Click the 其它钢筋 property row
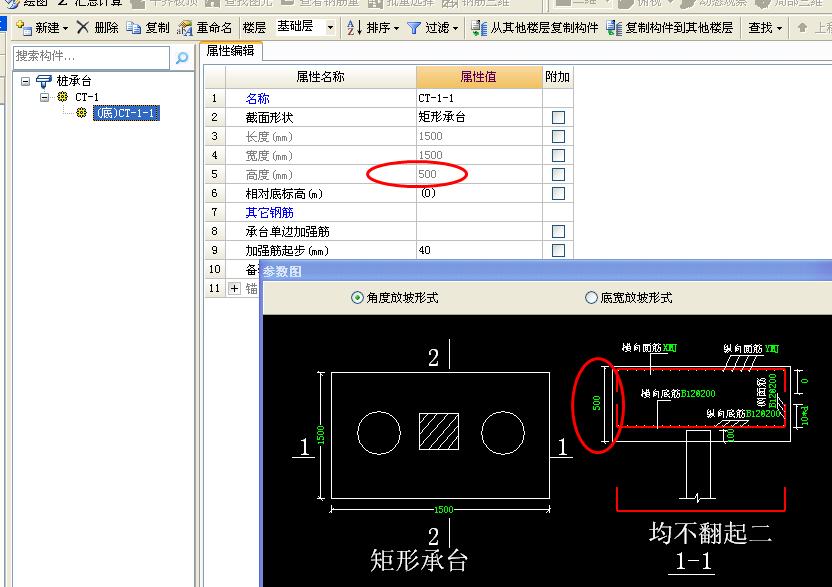Viewport: 832px width, 587px height. point(389,212)
